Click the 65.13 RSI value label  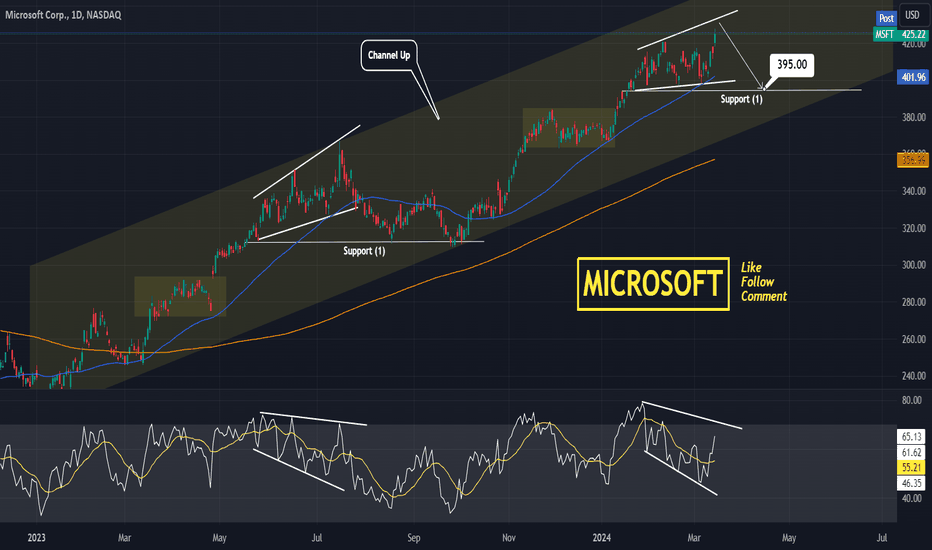(911, 437)
